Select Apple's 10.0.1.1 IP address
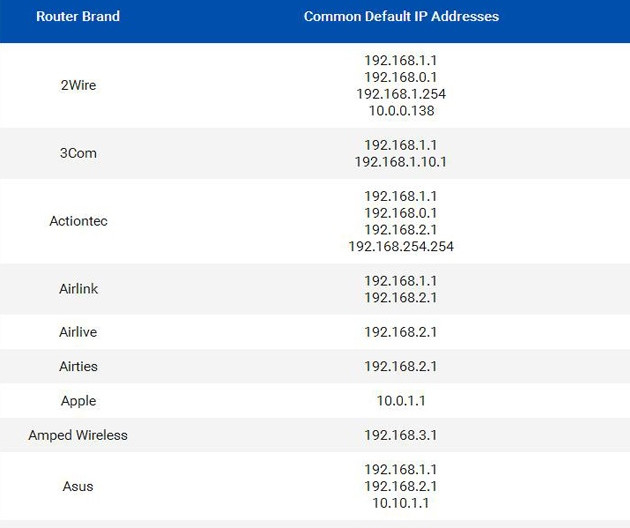The width and height of the screenshot is (630, 528). tap(401, 401)
